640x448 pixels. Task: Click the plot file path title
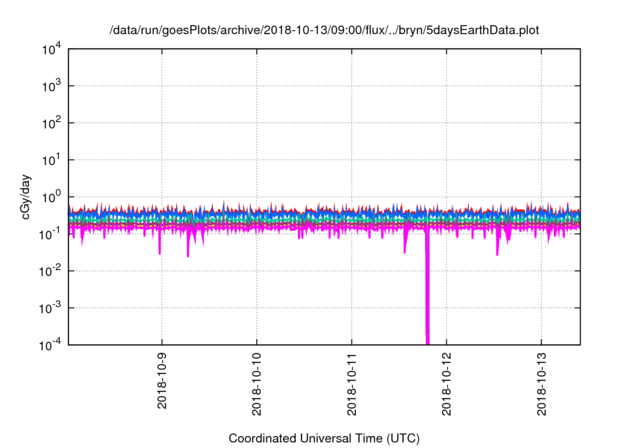324,31
